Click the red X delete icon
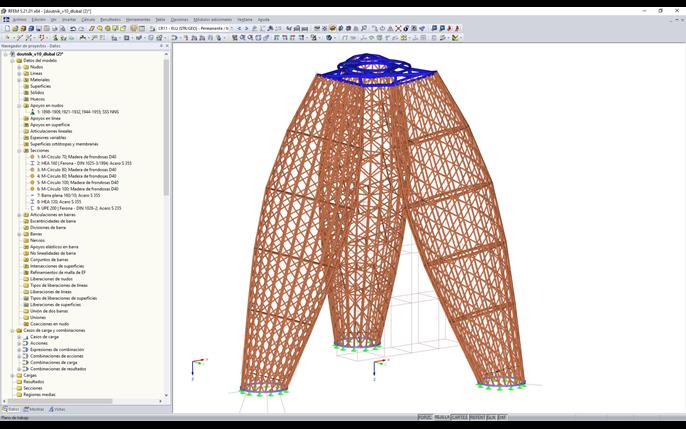 click(398, 28)
